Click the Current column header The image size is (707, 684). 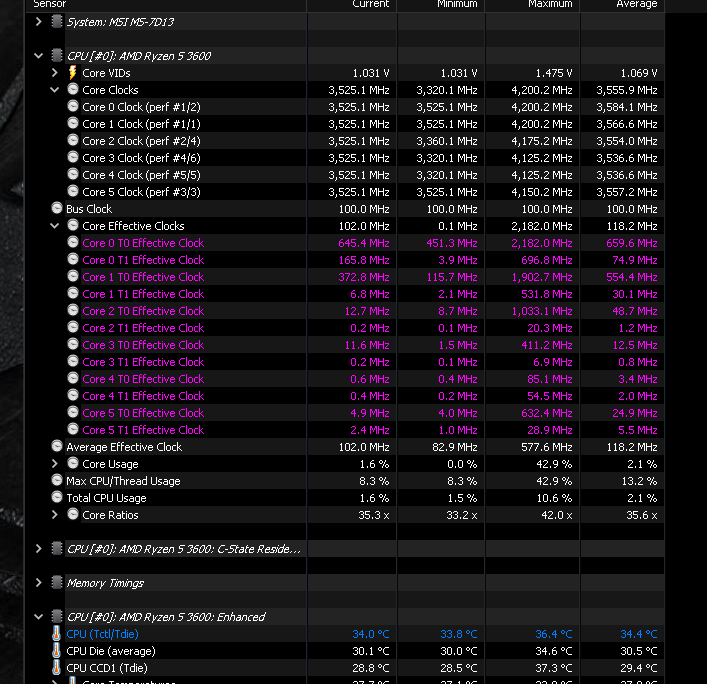pyautogui.click(x=370, y=4)
